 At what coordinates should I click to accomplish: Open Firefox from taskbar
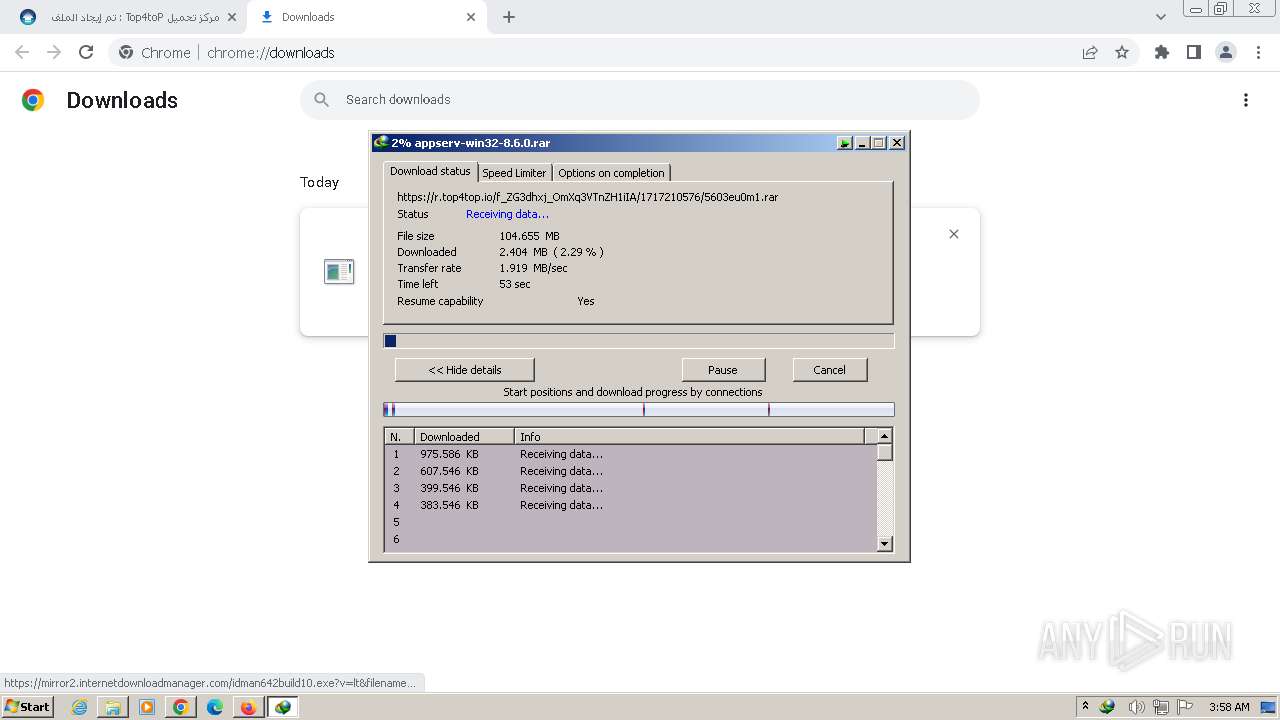pyautogui.click(x=248, y=707)
